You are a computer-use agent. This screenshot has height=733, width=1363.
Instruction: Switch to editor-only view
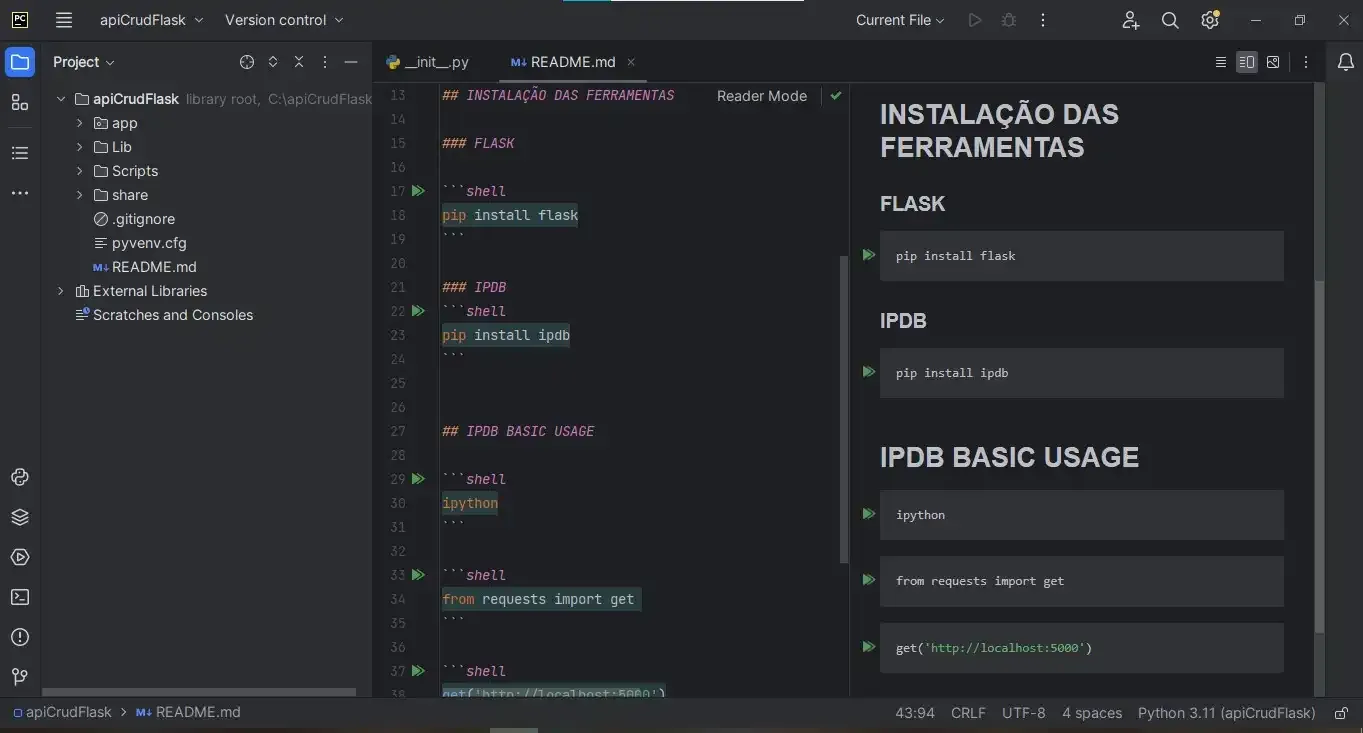(1220, 62)
